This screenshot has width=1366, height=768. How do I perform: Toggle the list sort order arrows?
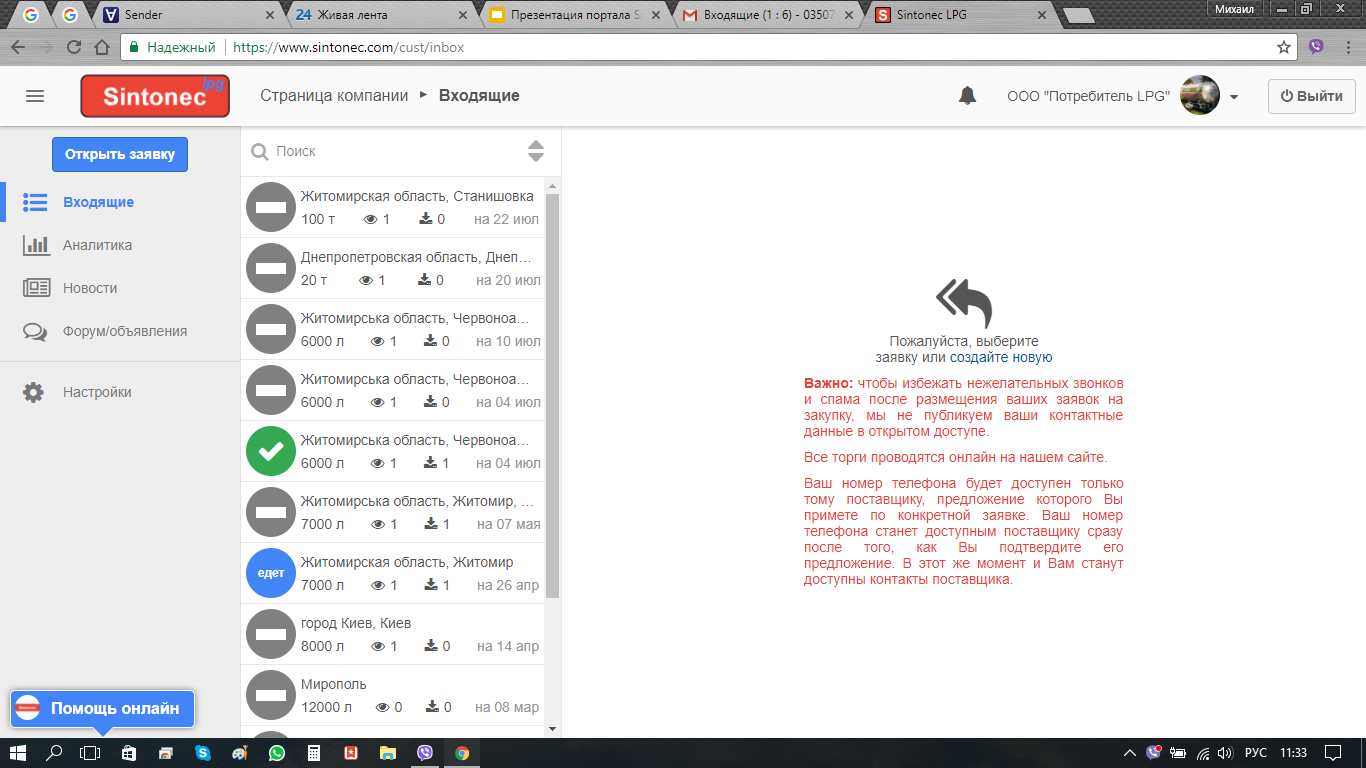pos(536,151)
